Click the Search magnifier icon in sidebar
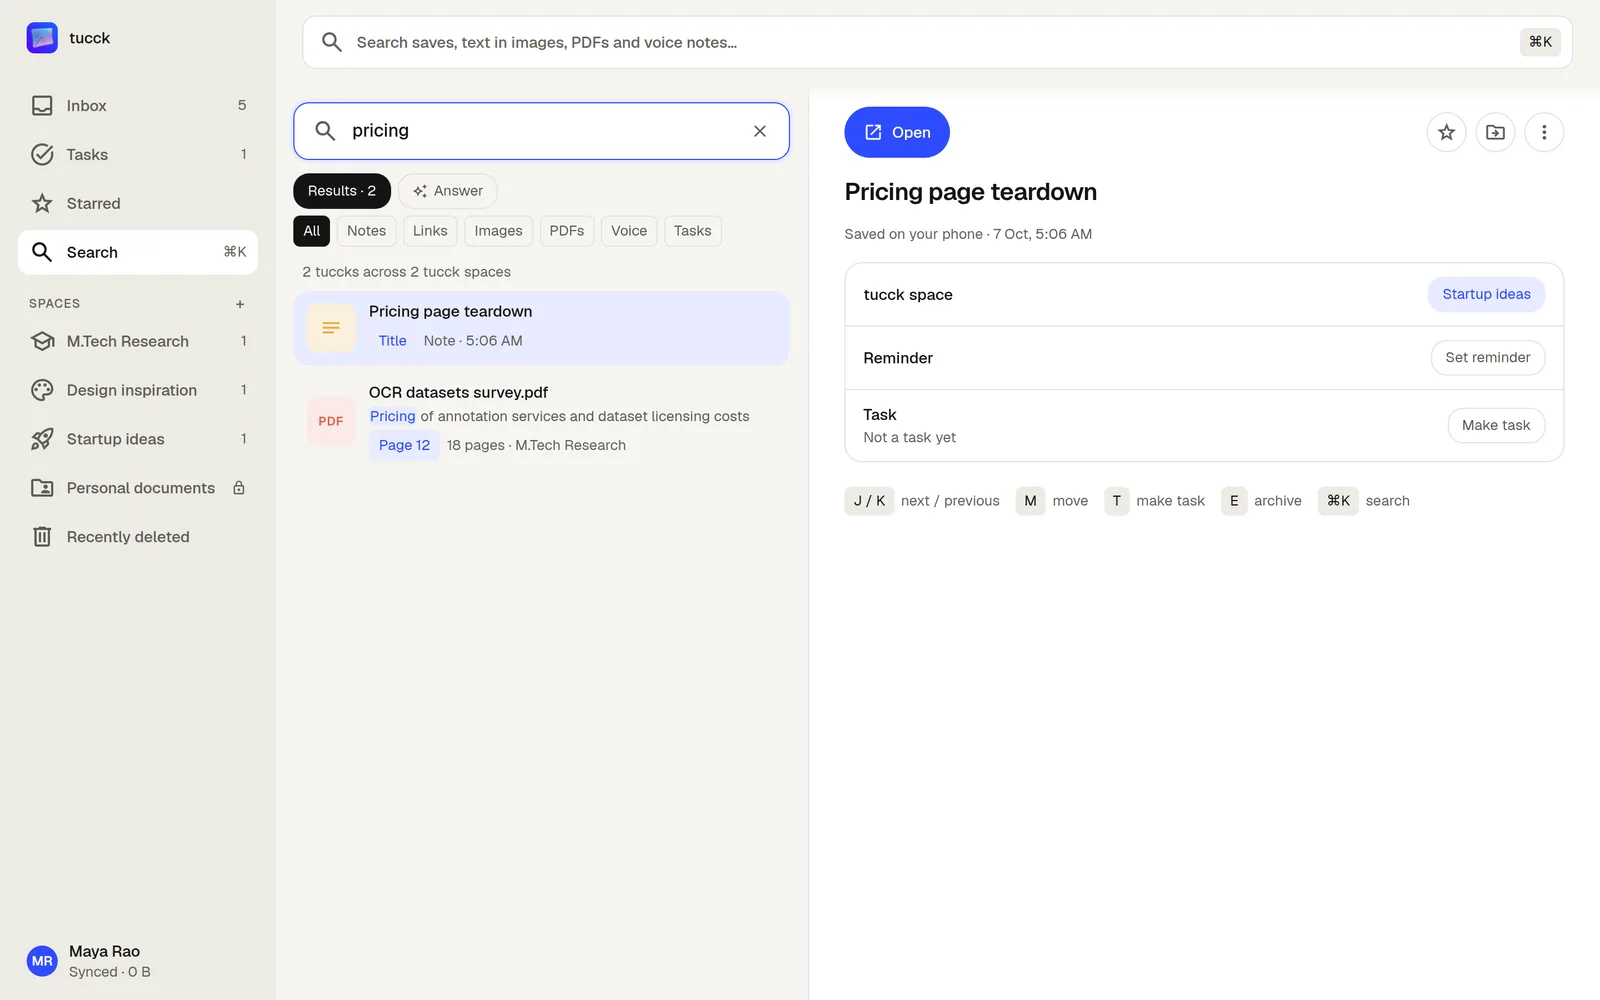The image size is (1600, 1000). pyautogui.click(x=42, y=252)
